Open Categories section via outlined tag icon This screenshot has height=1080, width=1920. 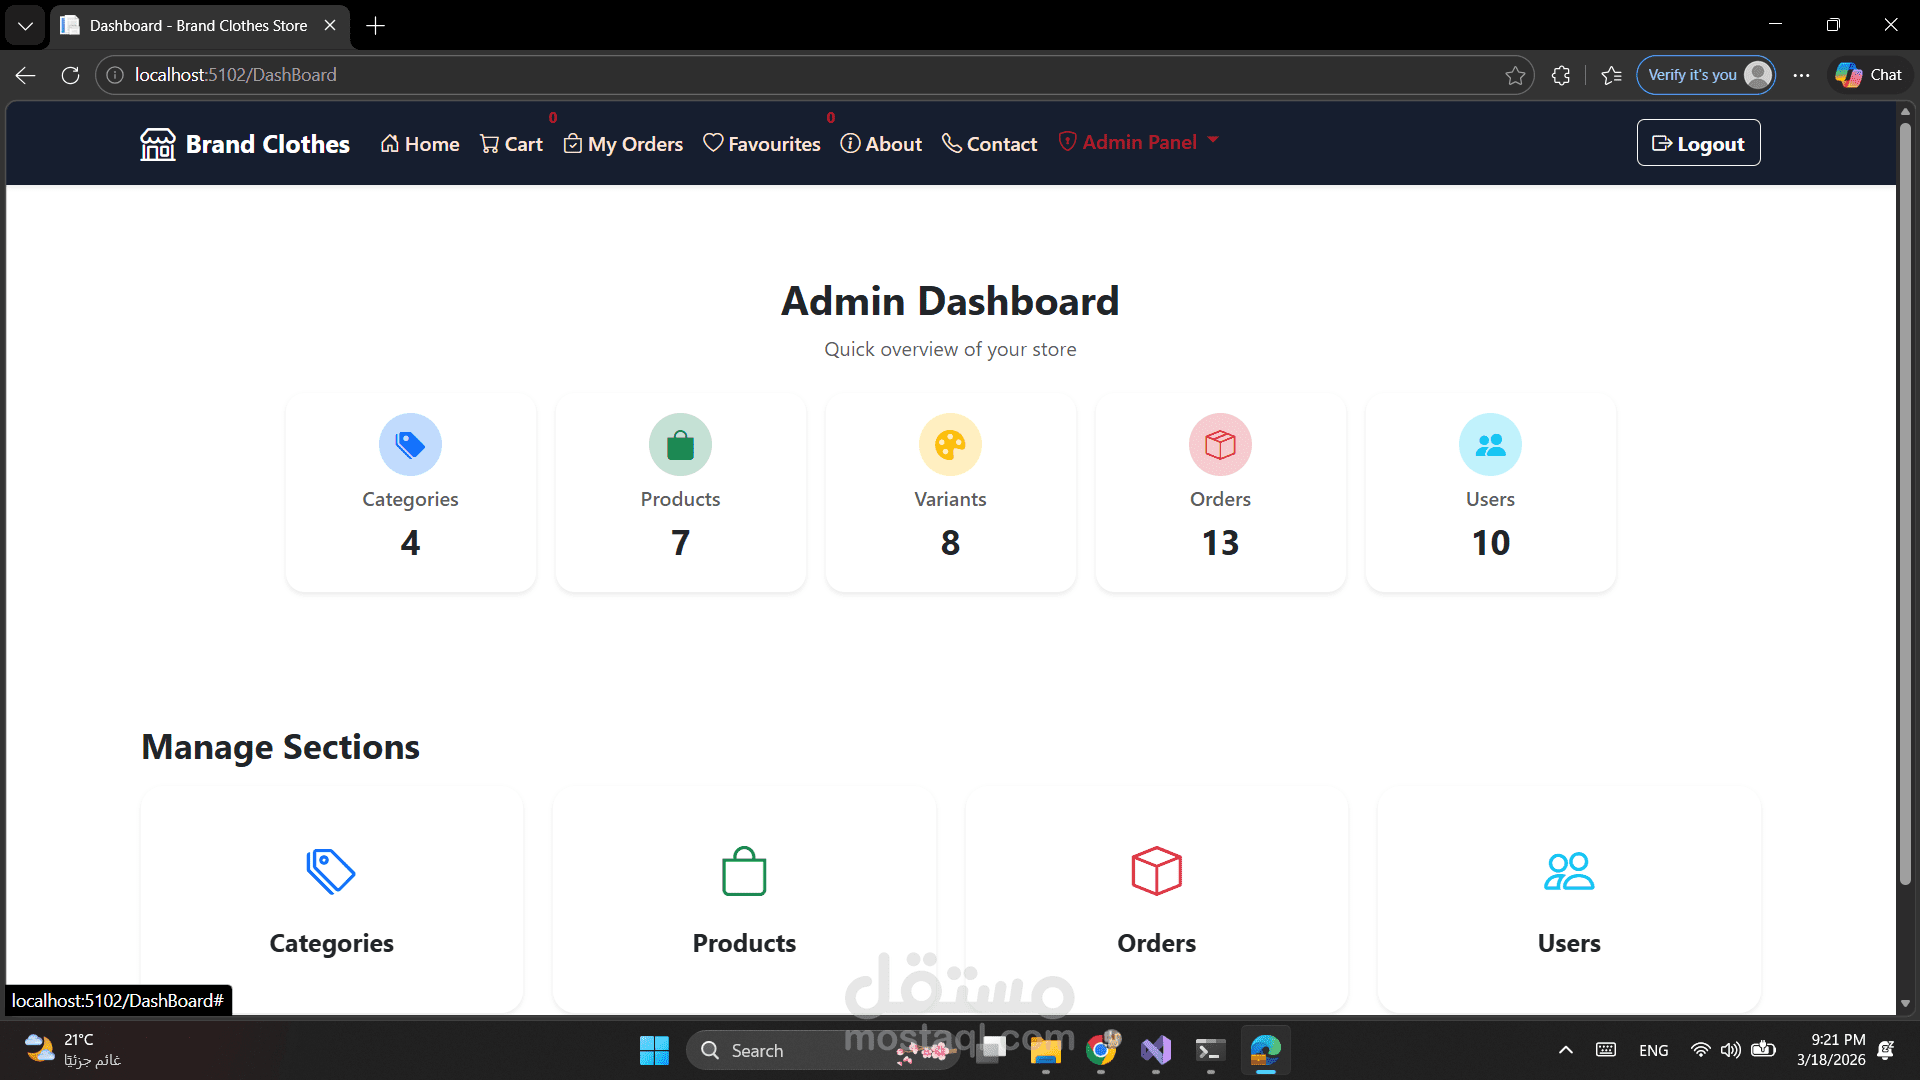(x=331, y=871)
